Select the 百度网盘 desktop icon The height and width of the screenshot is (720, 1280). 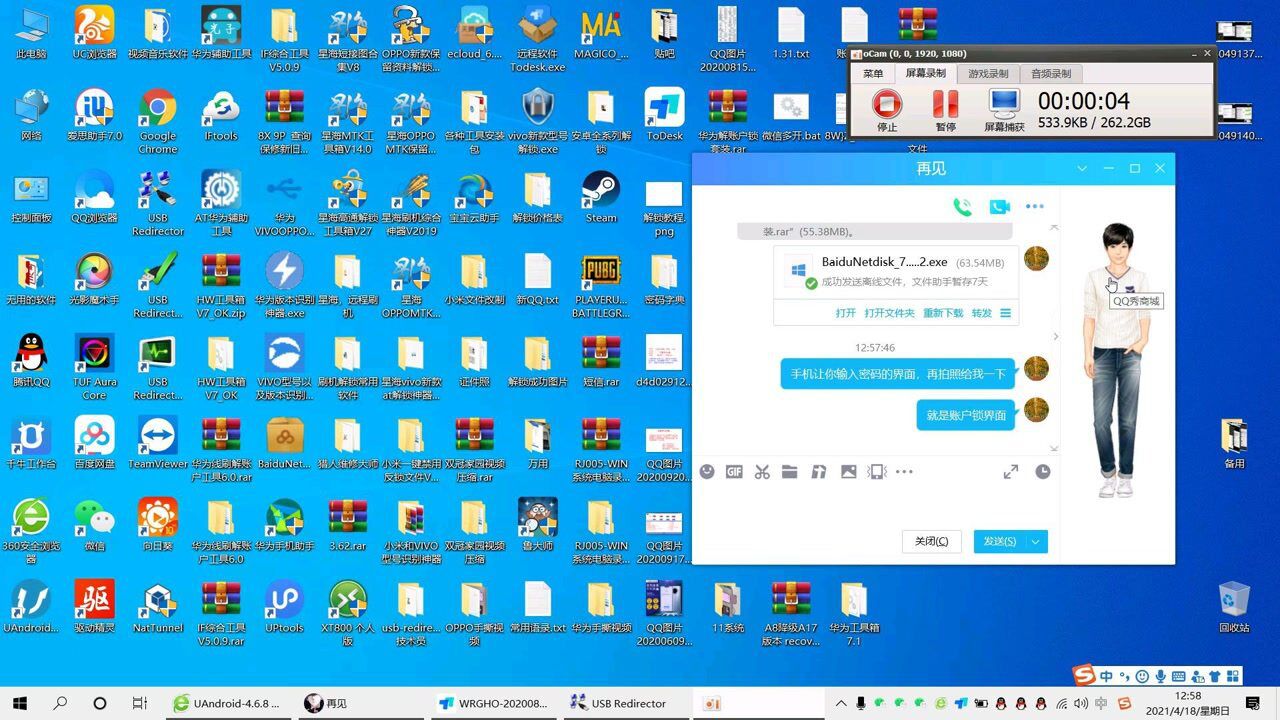(95, 442)
